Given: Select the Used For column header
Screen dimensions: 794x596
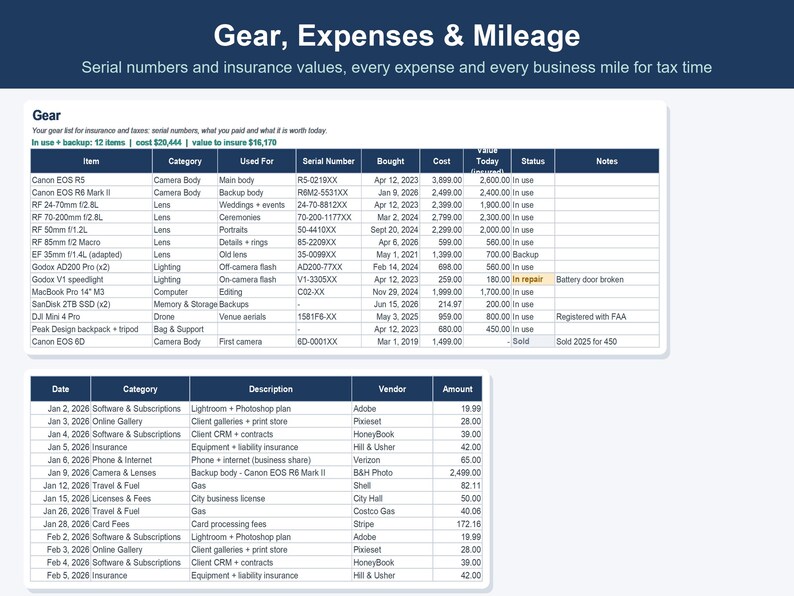Looking at the screenshot, I should point(257,161).
